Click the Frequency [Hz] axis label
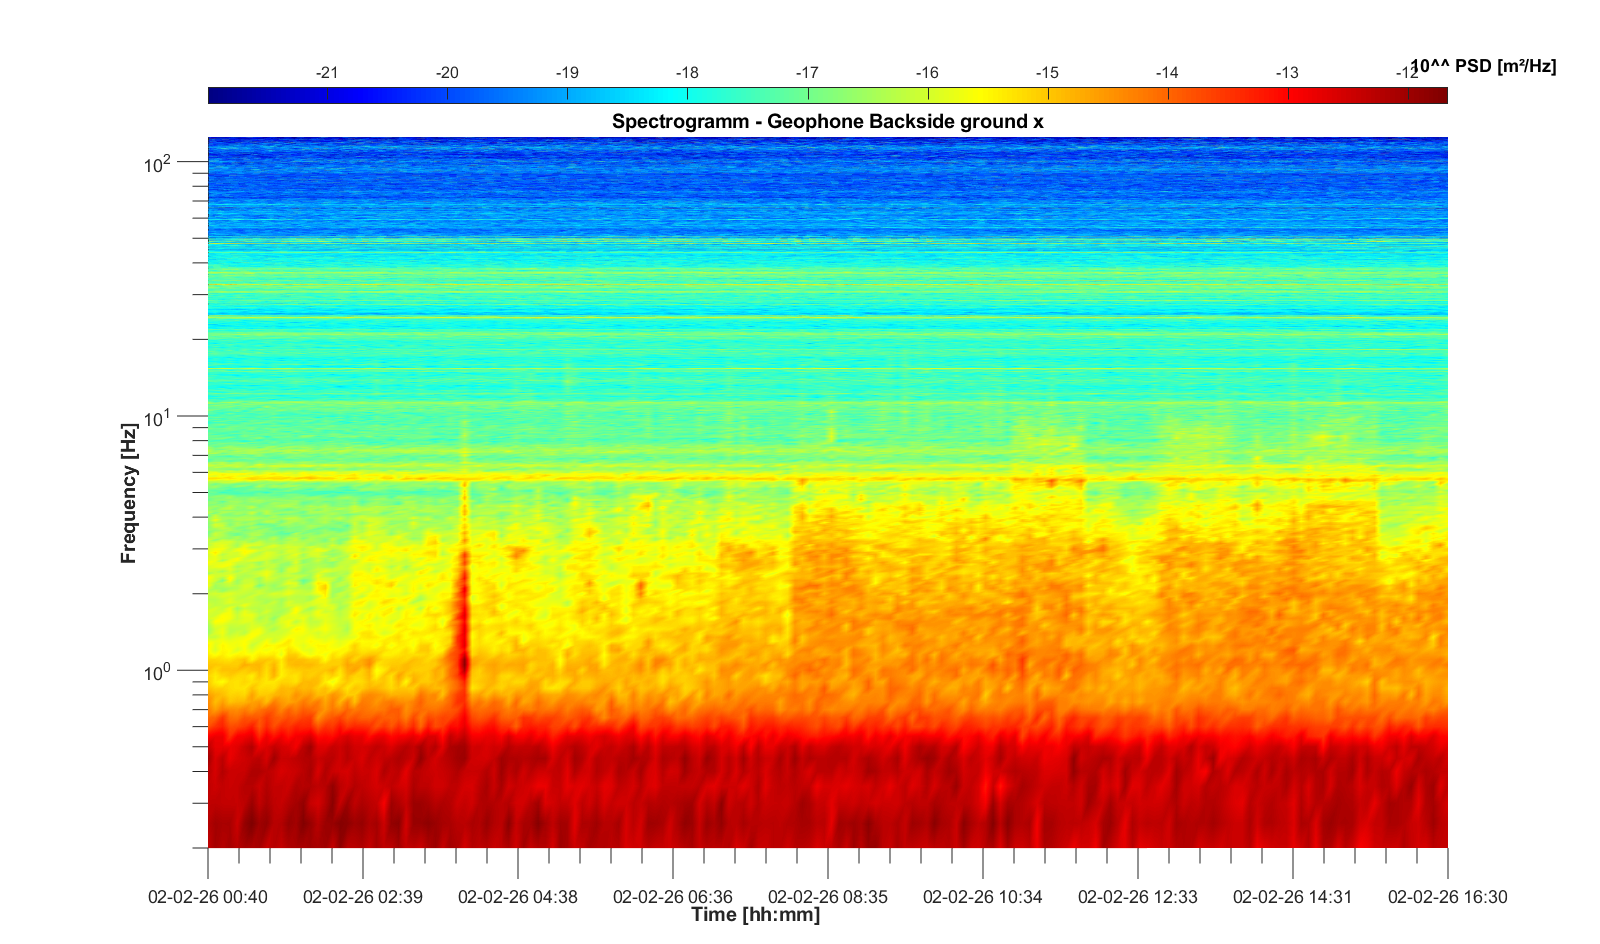 tap(128, 493)
